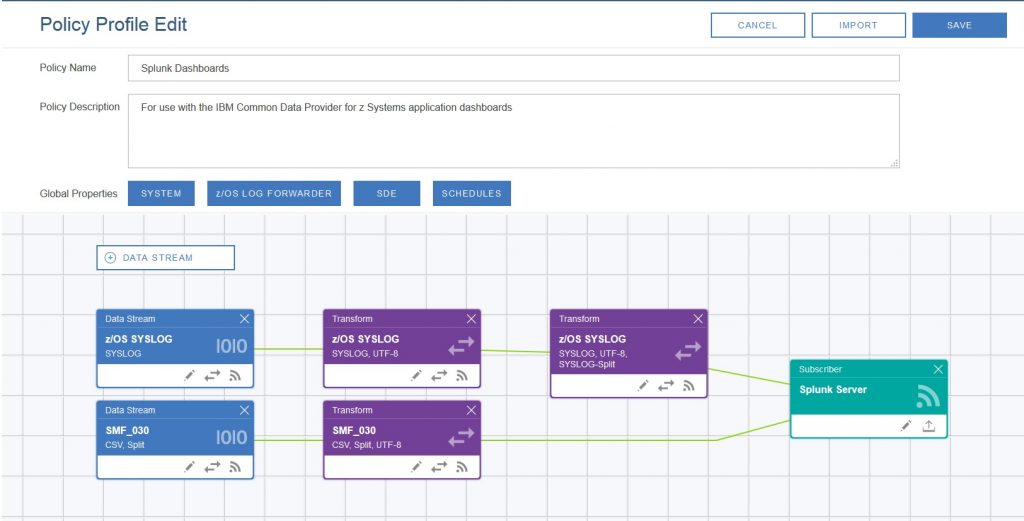The image size is (1024, 521).
Task: Select the Splunk Server title text
Action: (833, 389)
